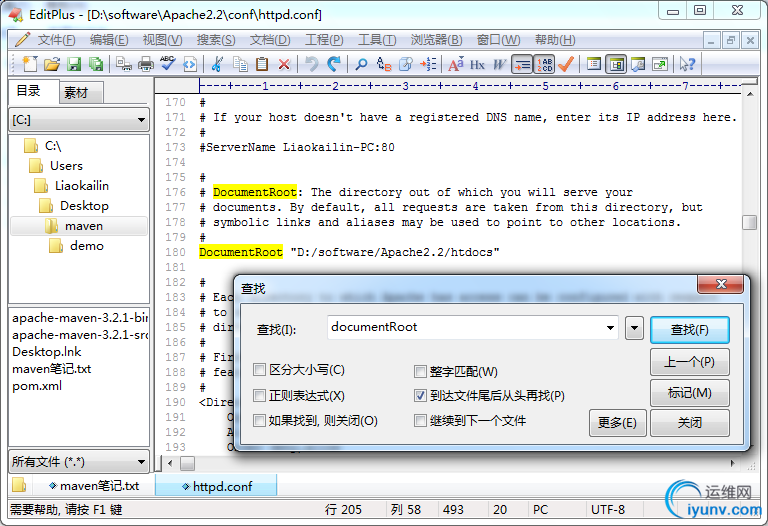Close the 查找 dialog with red X
Screen dimensions: 768x526
click(720, 284)
